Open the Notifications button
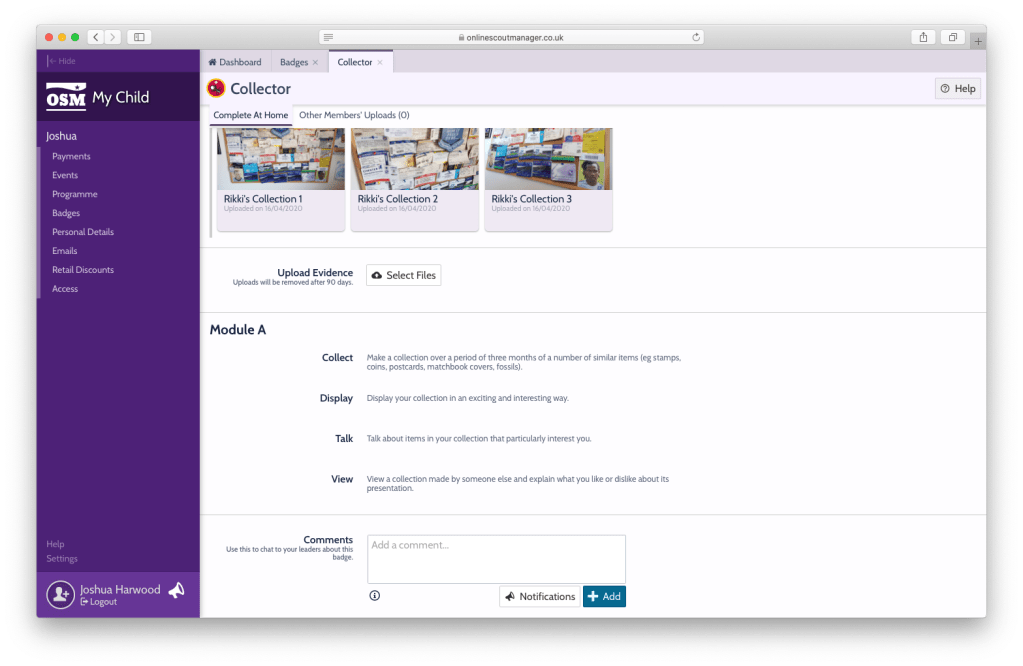 pos(539,596)
